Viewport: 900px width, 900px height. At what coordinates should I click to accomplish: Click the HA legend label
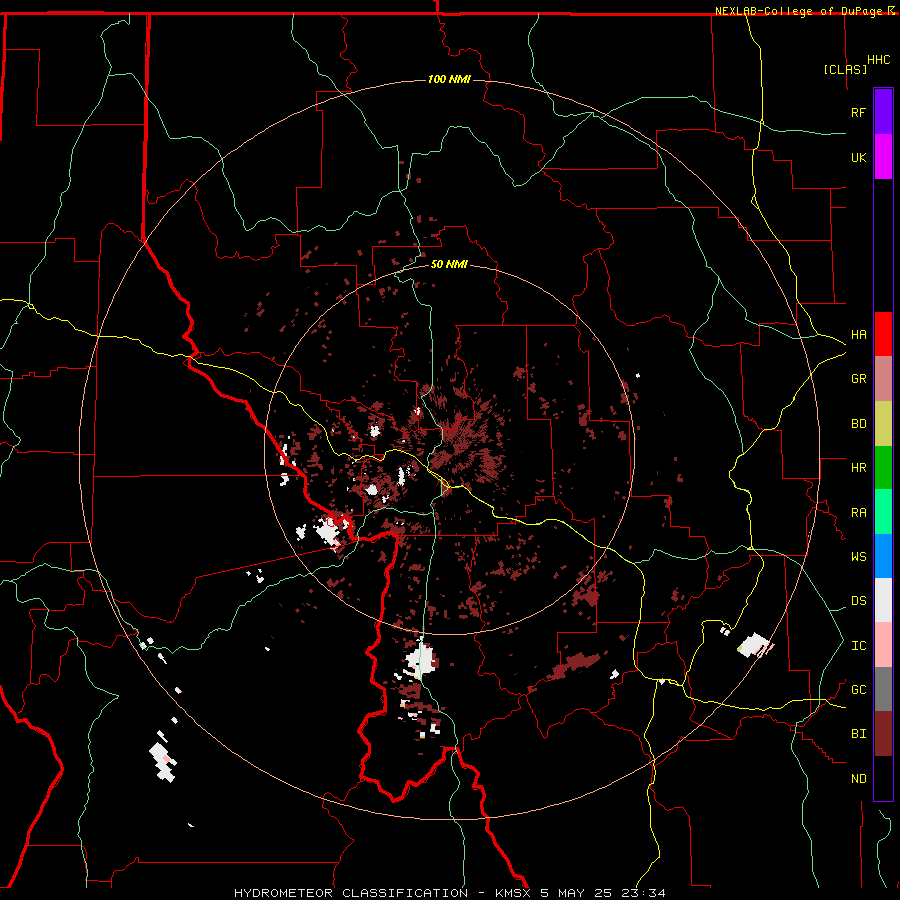point(858,335)
